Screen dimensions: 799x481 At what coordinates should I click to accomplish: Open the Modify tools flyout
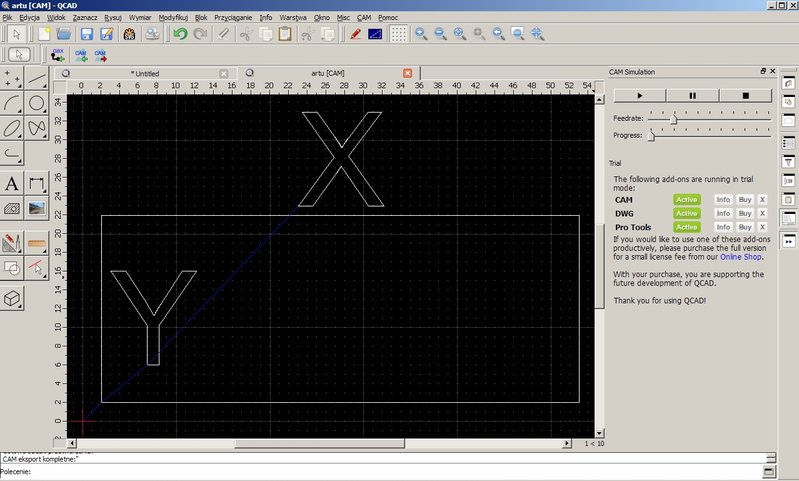pyautogui.click(x=12, y=243)
